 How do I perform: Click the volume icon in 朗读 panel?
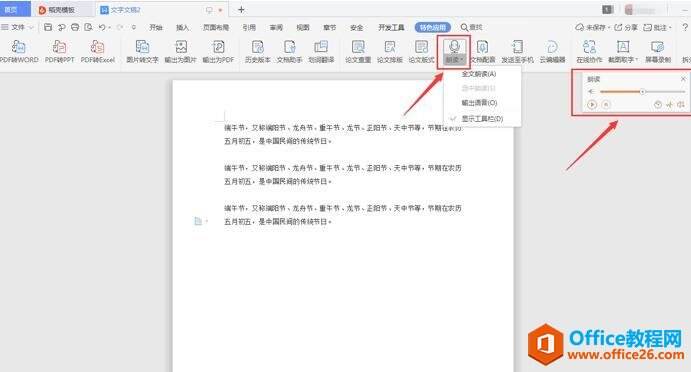tap(681, 104)
